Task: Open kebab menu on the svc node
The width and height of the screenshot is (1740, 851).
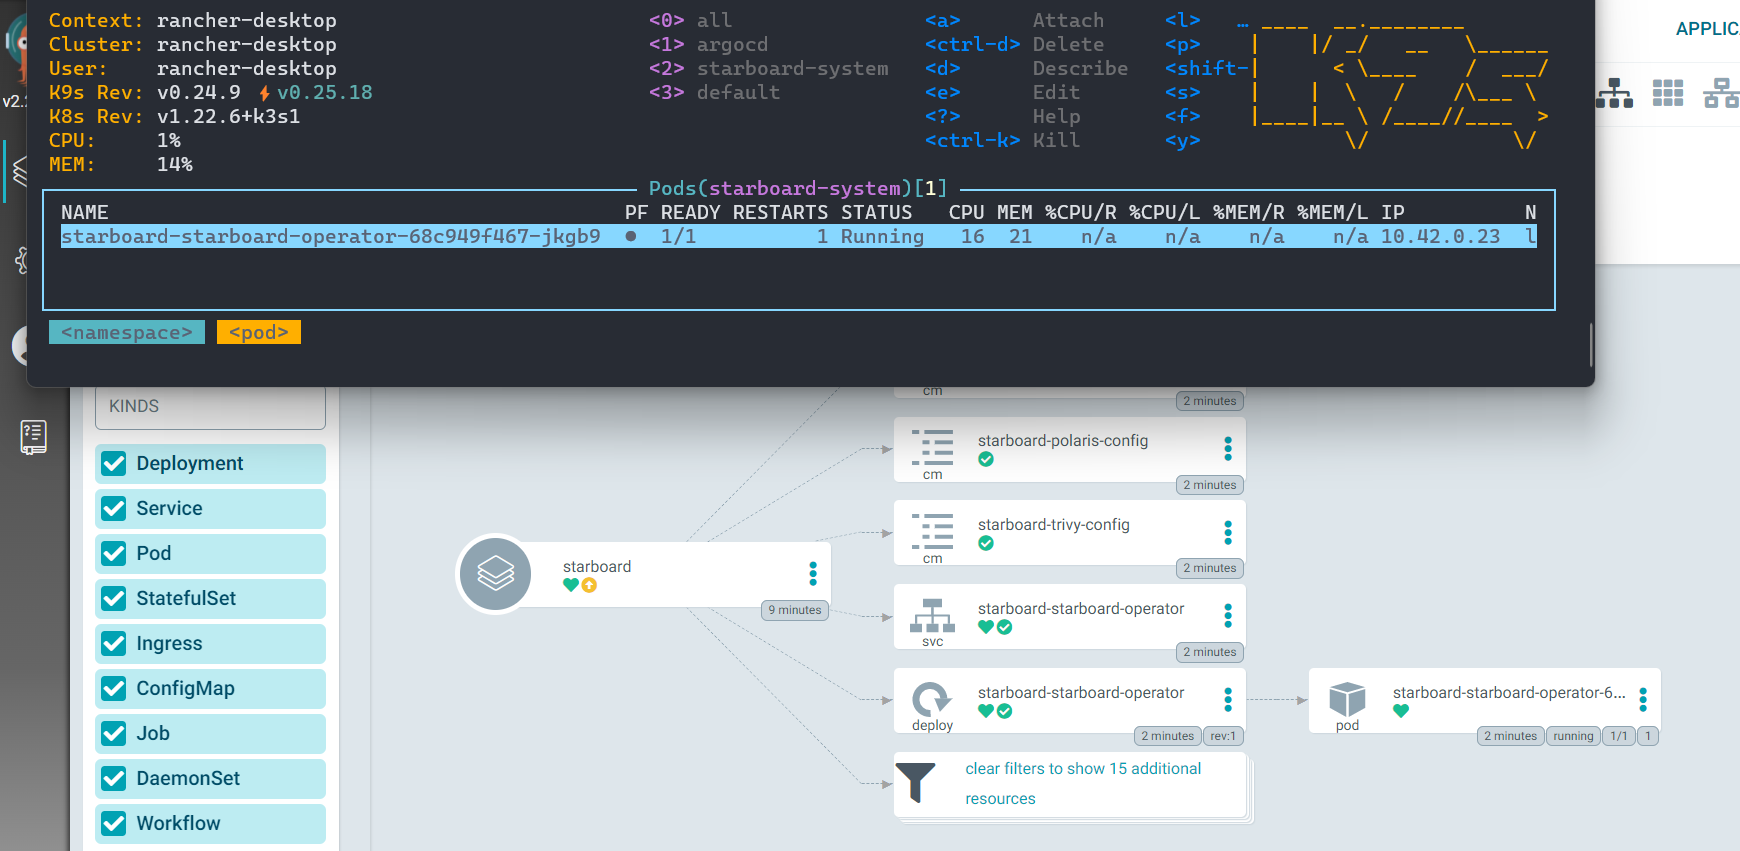Action: 1228,616
